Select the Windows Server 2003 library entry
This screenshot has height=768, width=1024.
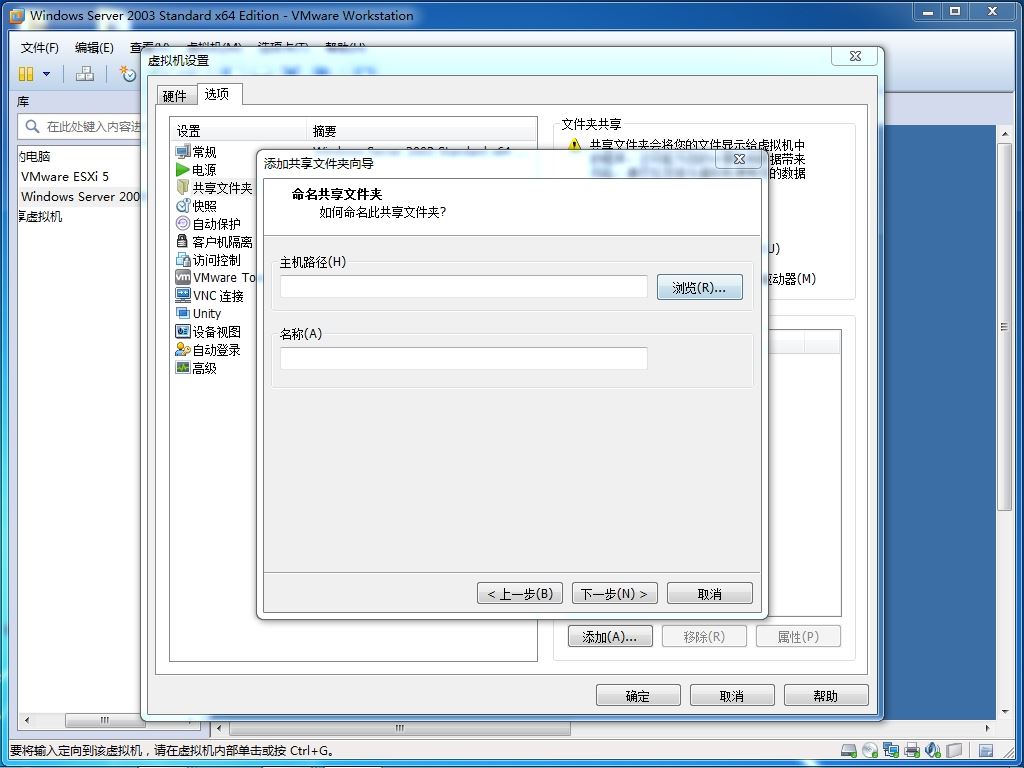click(x=80, y=197)
